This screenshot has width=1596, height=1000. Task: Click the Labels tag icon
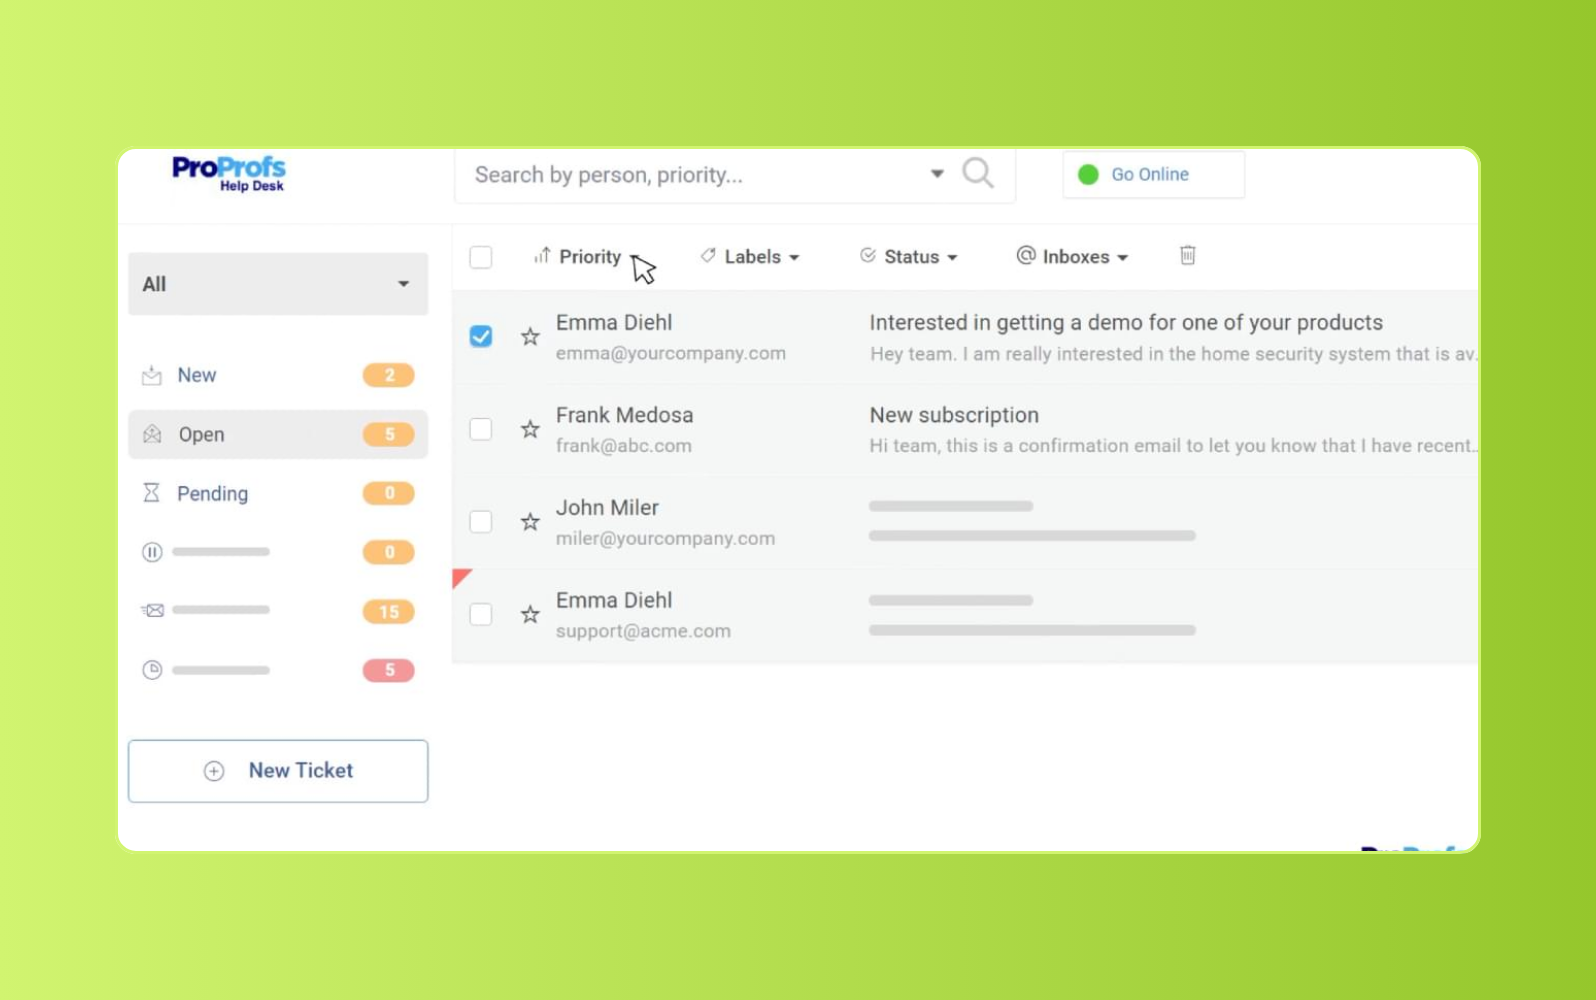point(708,255)
